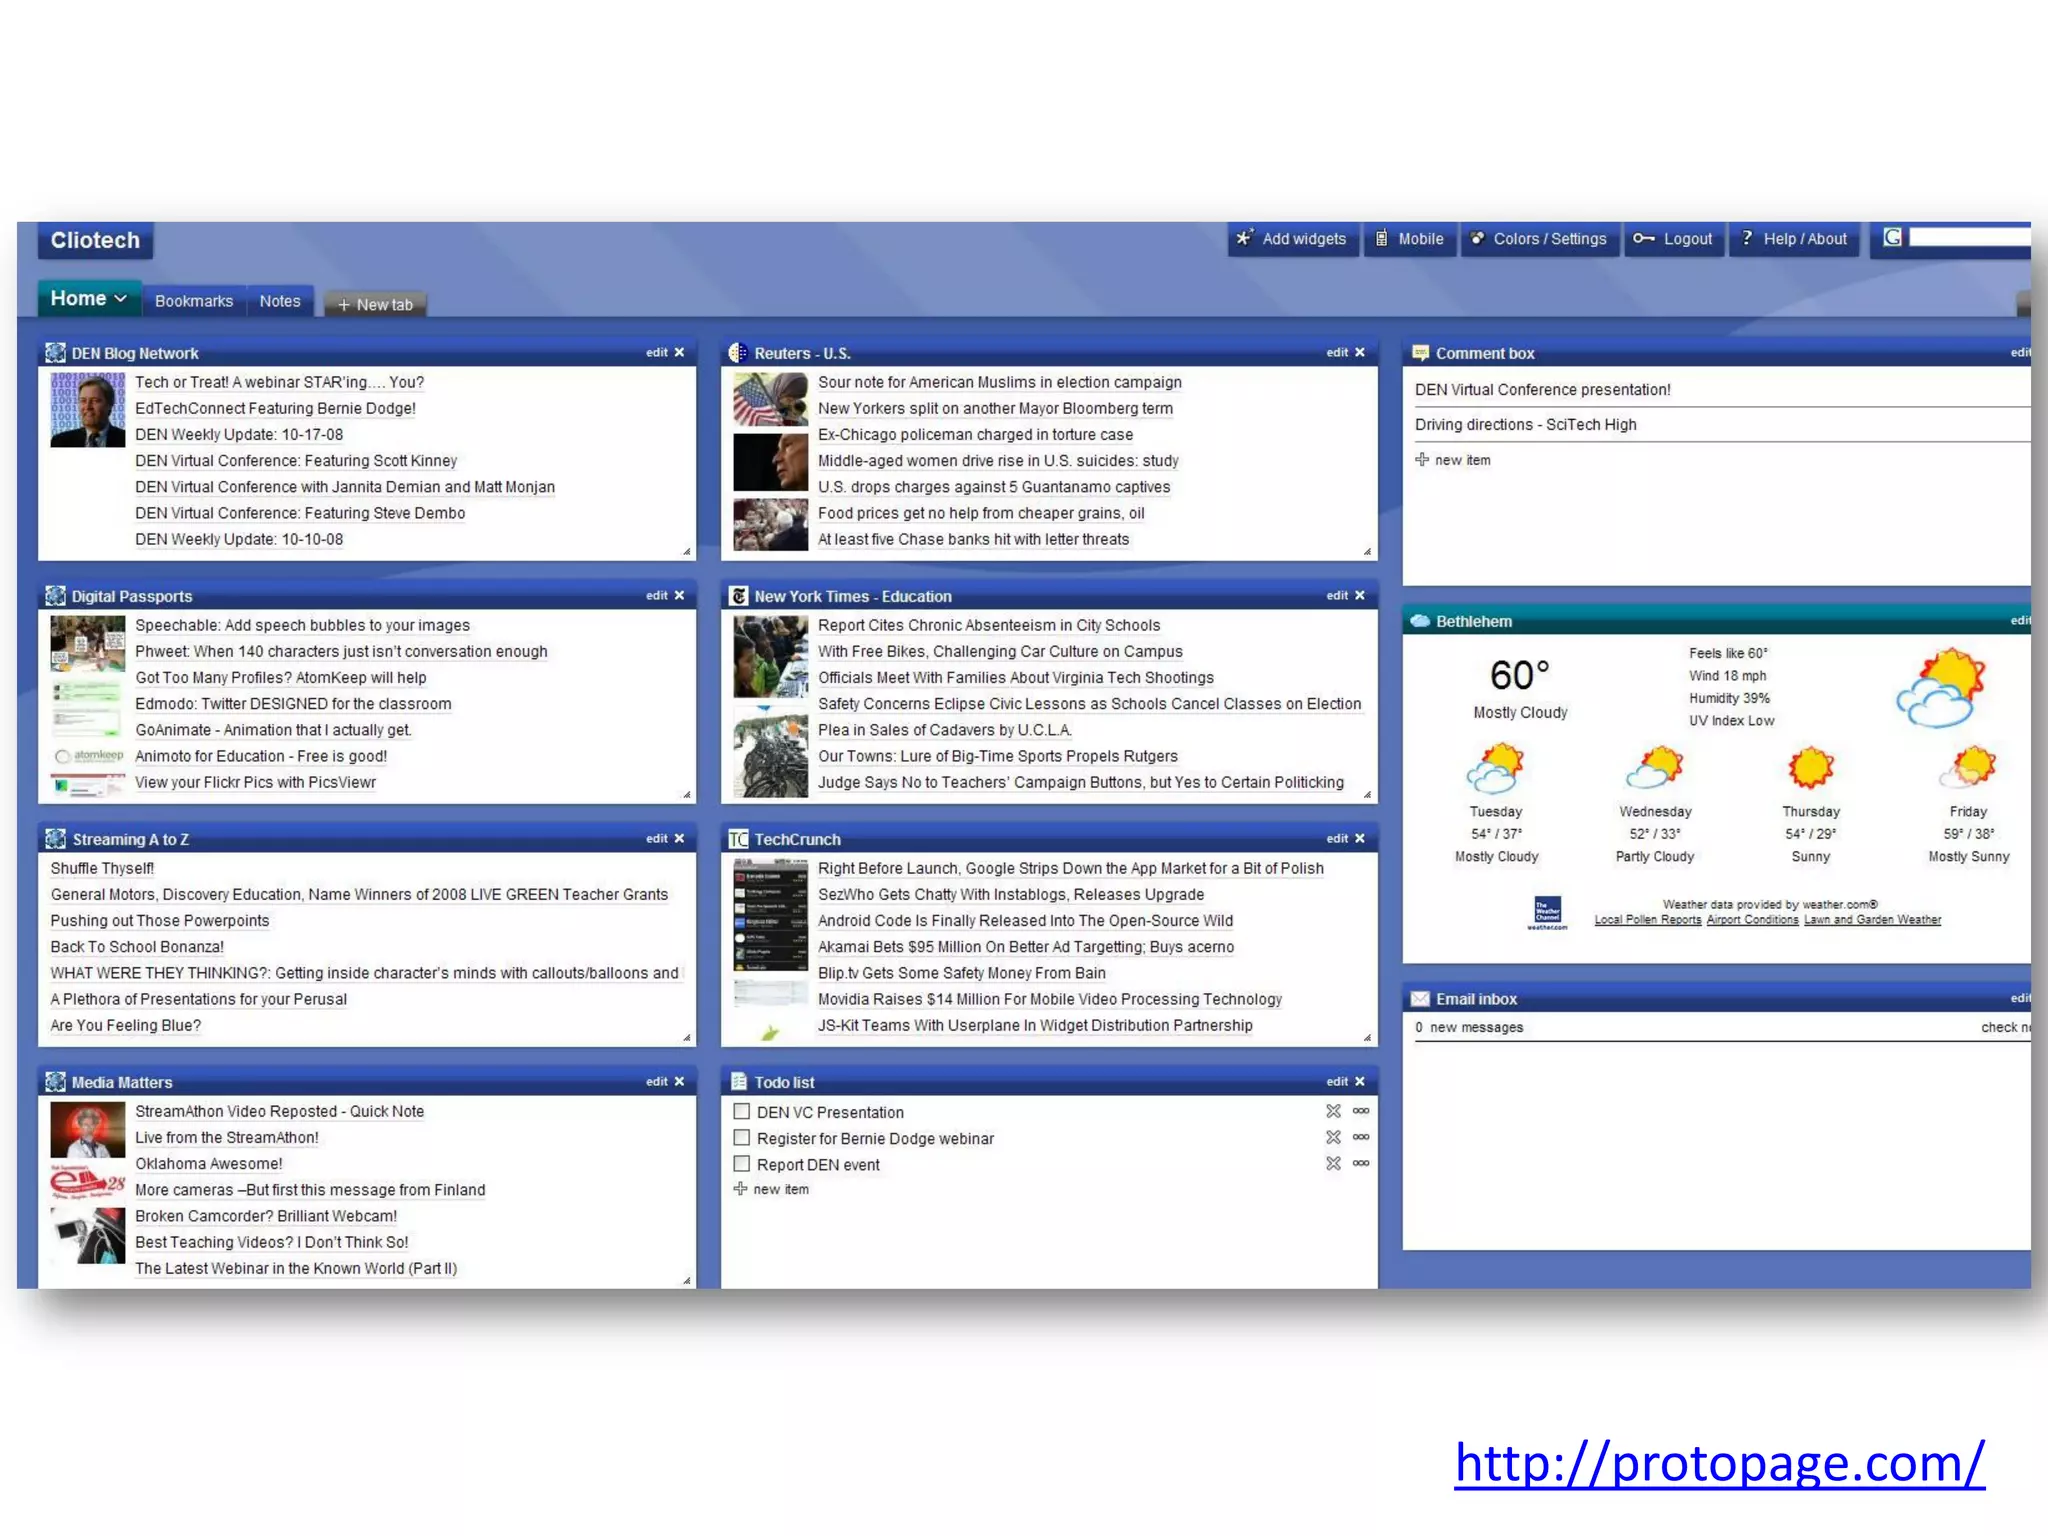2048x1536 pixels.
Task: Delete the Register for Bernie Dodge todo
Action: click(x=1333, y=1137)
